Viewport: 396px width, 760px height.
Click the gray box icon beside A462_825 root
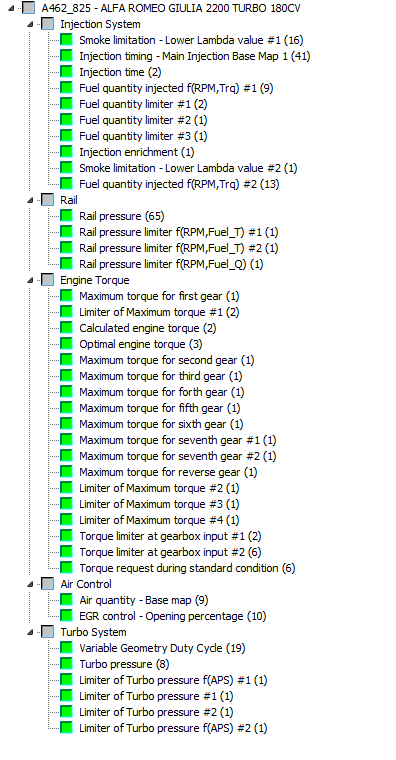[x=29, y=8]
